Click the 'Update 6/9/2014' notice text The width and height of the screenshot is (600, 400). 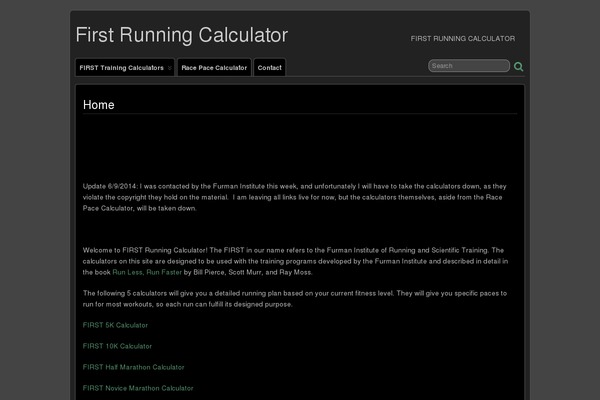point(295,197)
